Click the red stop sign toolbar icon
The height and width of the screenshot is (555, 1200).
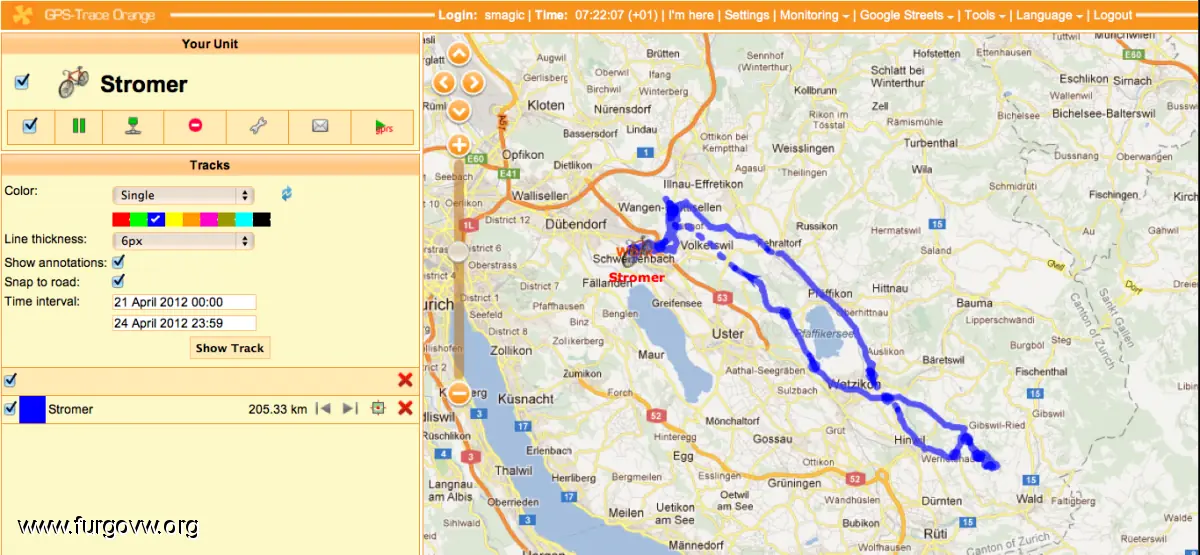pyautogui.click(x=196, y=126)
